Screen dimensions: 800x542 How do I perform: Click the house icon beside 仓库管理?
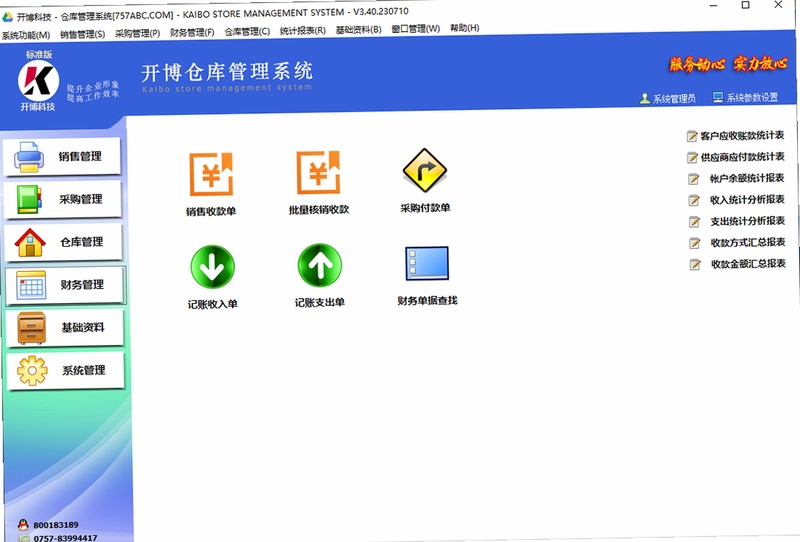30,242
